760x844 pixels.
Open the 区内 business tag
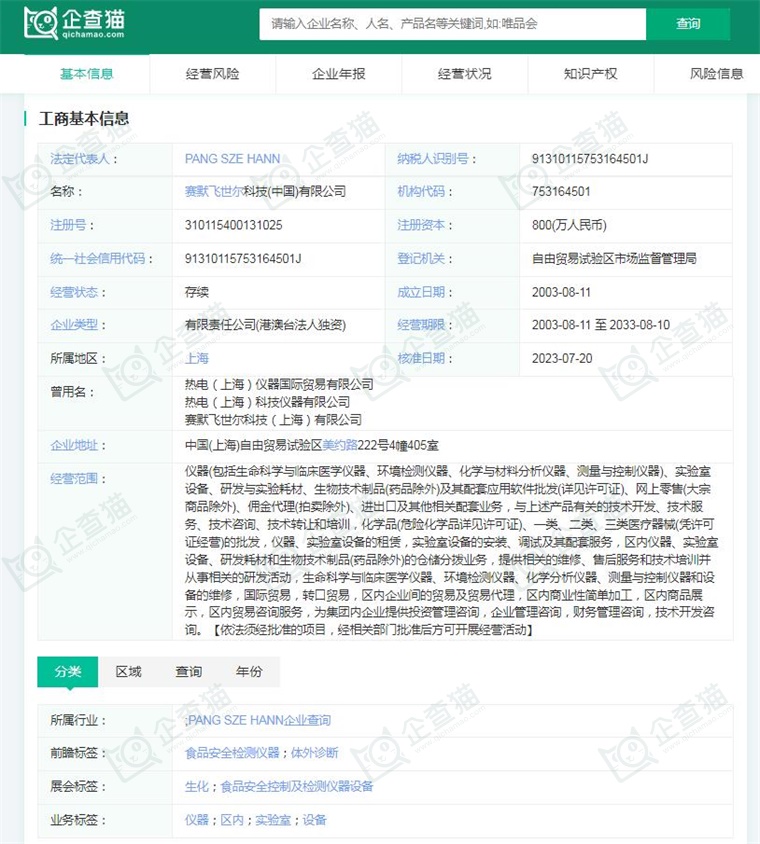(232, 820)
